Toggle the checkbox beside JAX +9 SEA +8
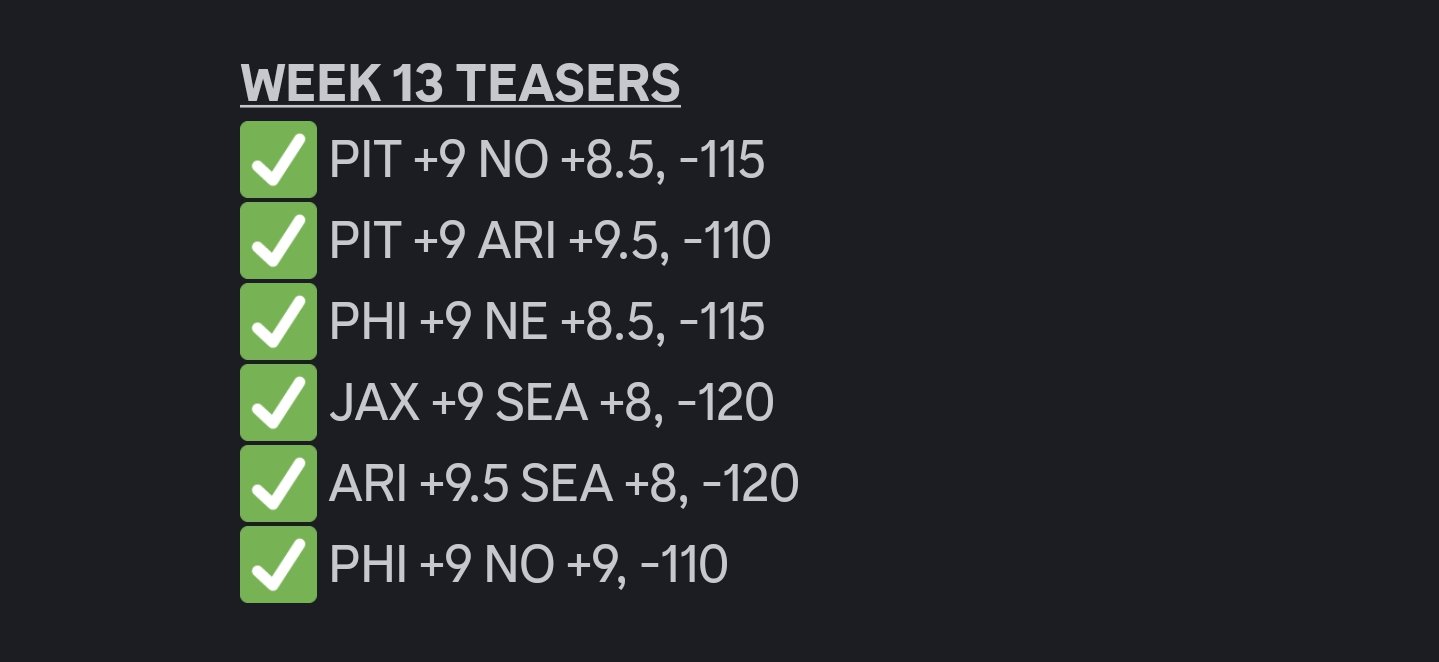The image size is (1439, 662). click(x=278, y=403)
